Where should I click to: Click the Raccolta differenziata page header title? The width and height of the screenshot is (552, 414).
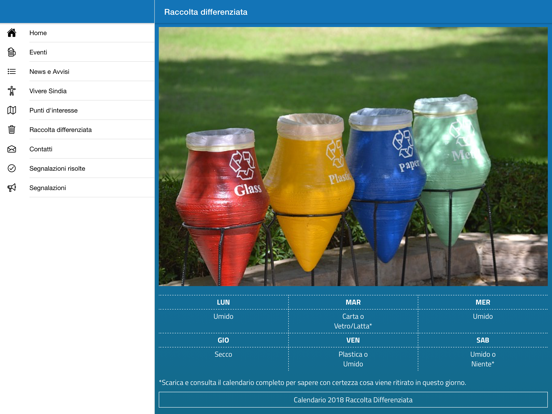point(206,12)
